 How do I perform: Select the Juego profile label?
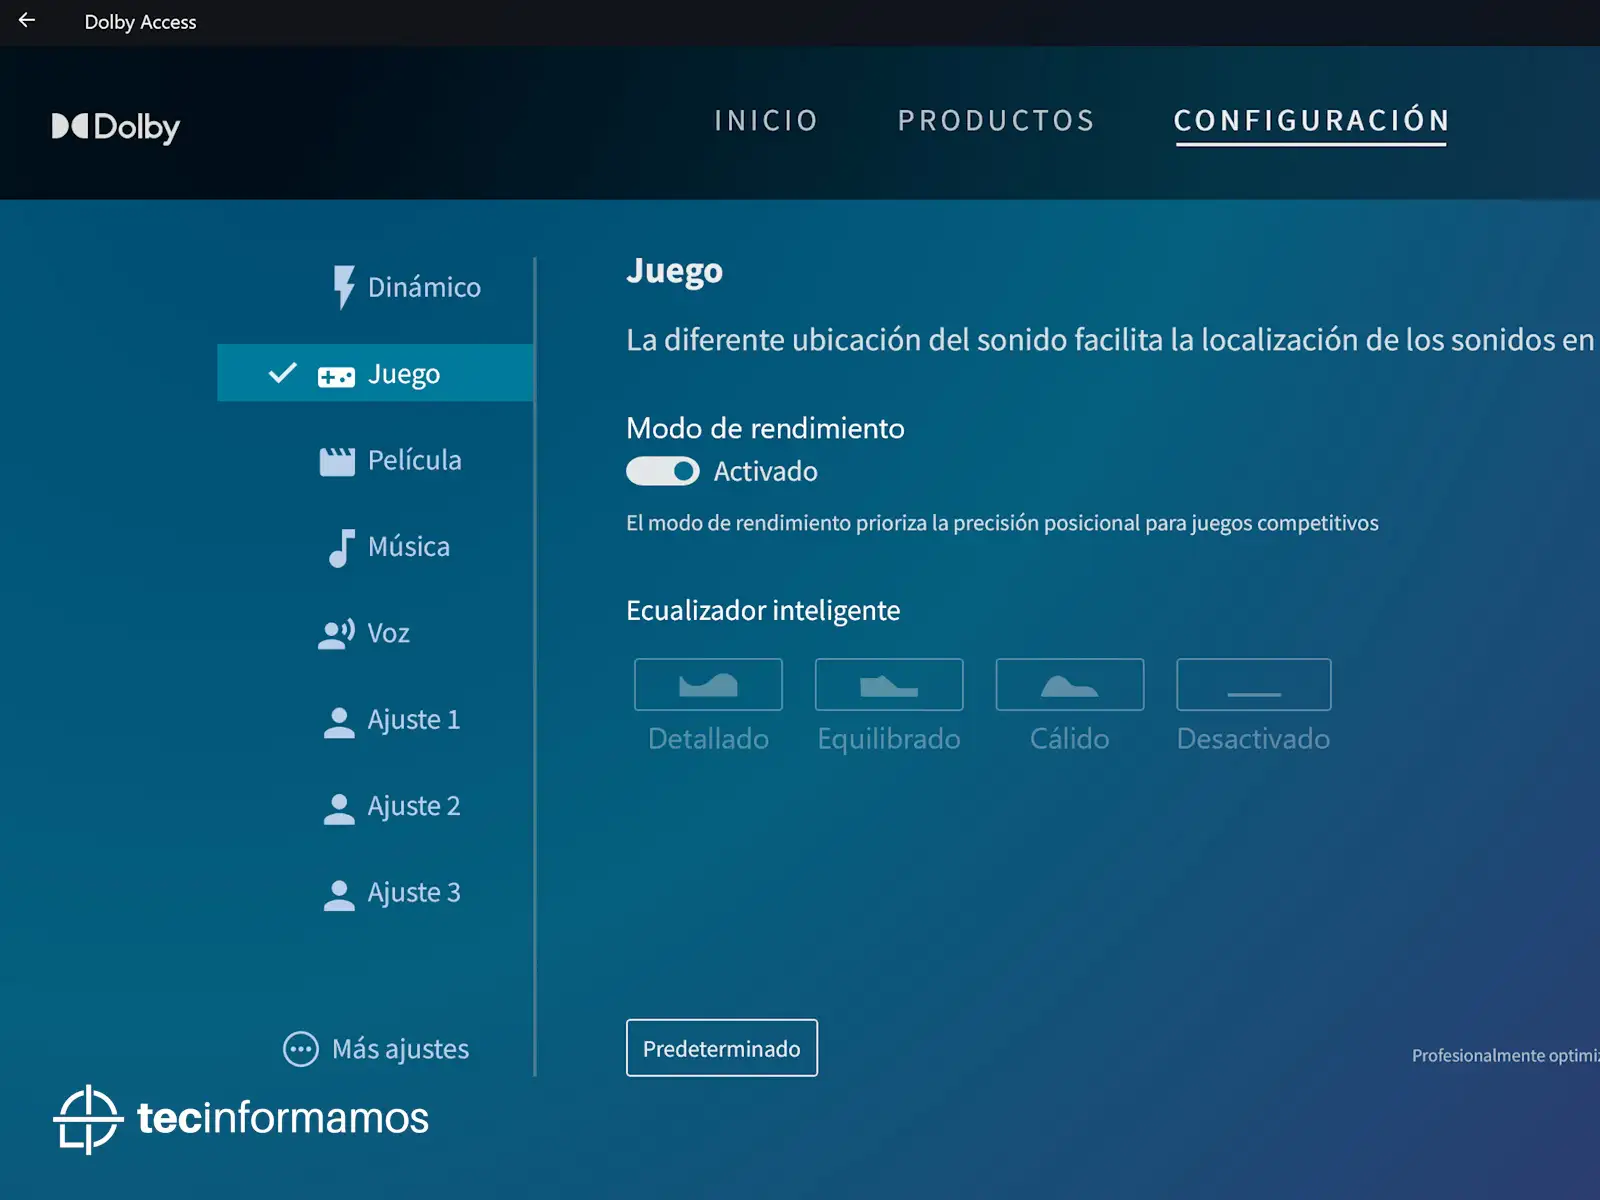pyautogui.click(x=404, y=374)
